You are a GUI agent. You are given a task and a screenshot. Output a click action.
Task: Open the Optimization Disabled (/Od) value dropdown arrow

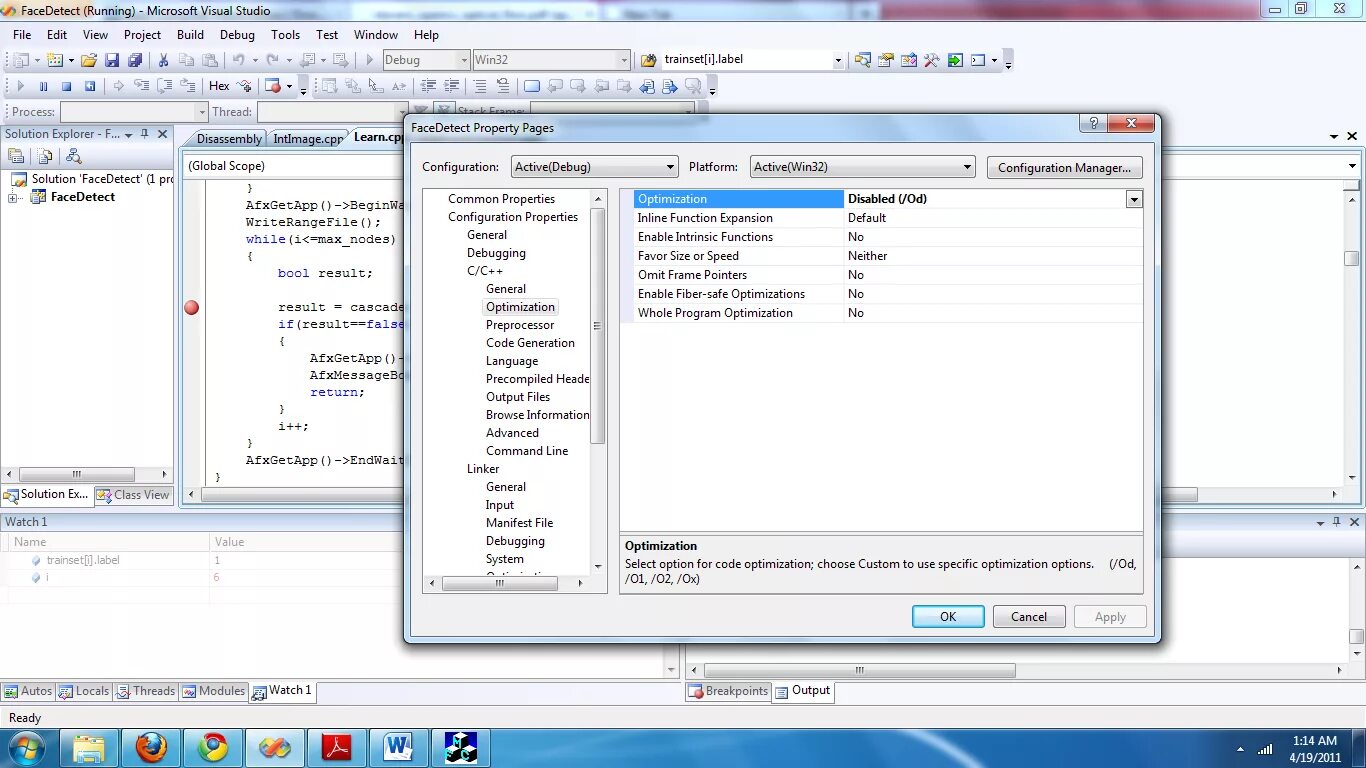coord(1134,199)
